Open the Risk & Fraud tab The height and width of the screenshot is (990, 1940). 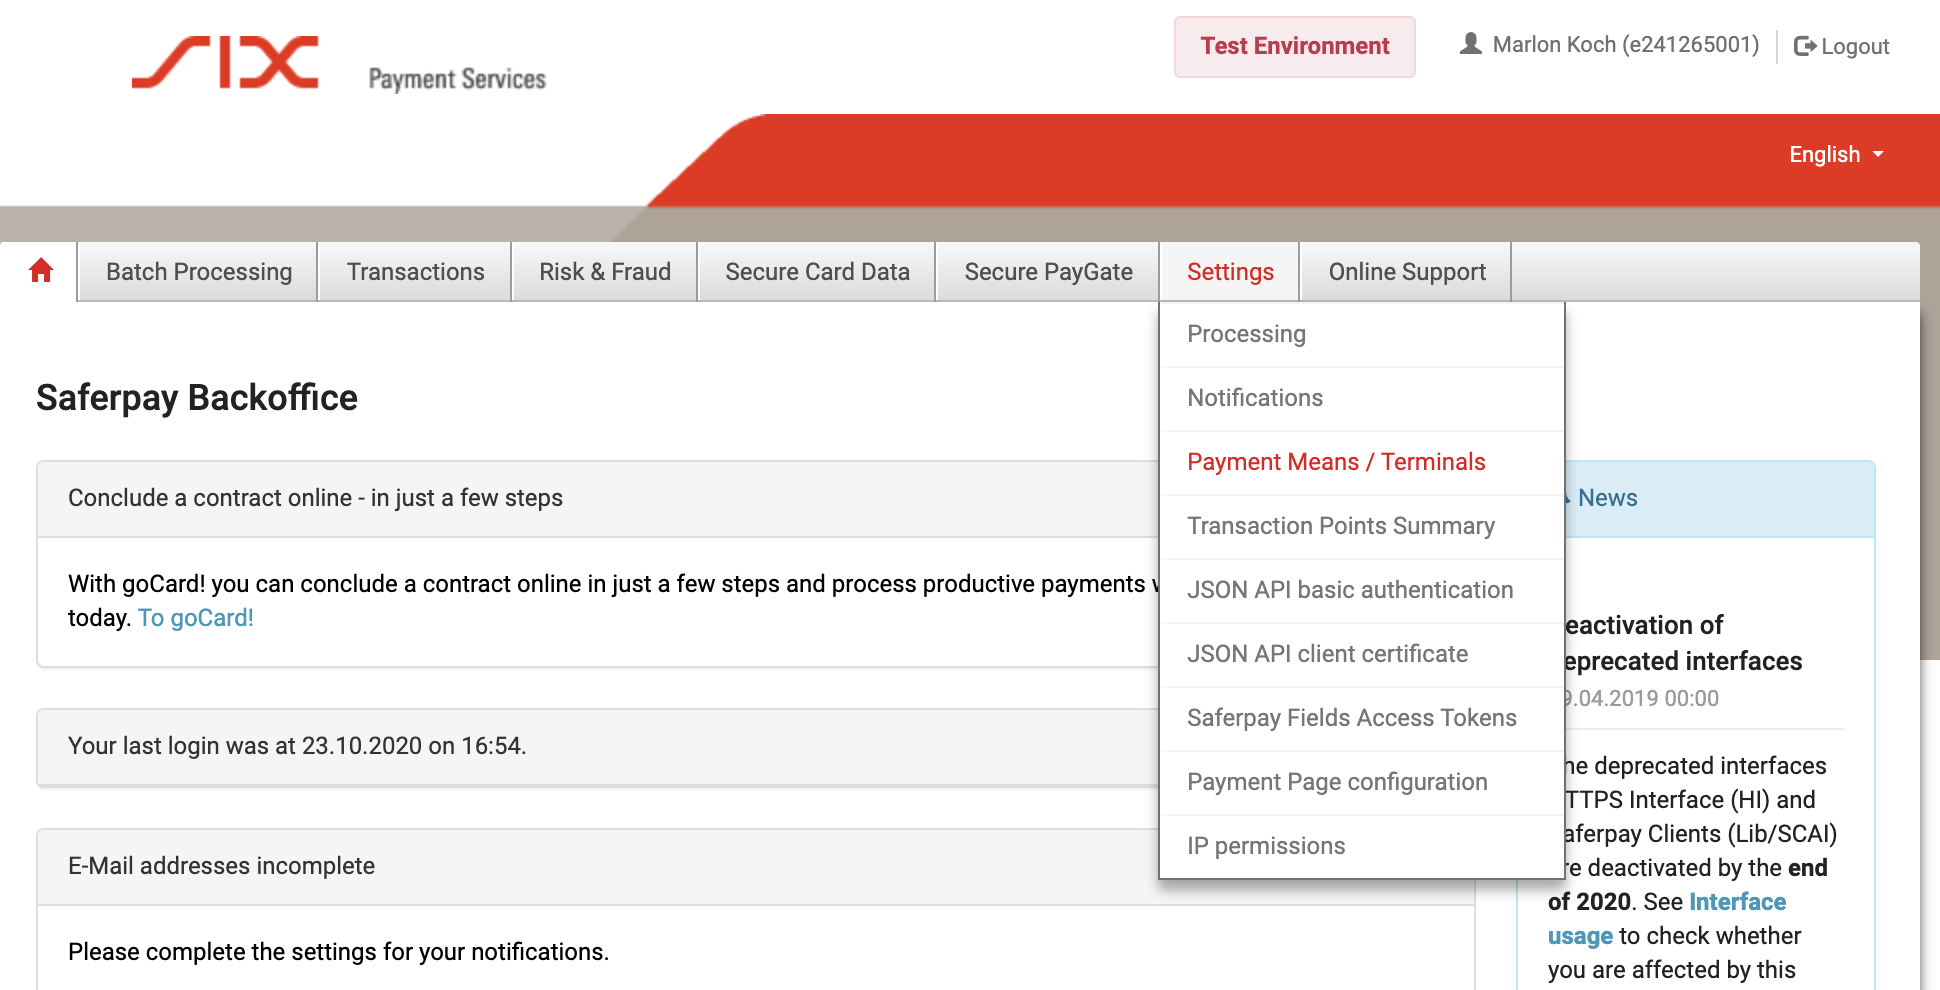605,272
